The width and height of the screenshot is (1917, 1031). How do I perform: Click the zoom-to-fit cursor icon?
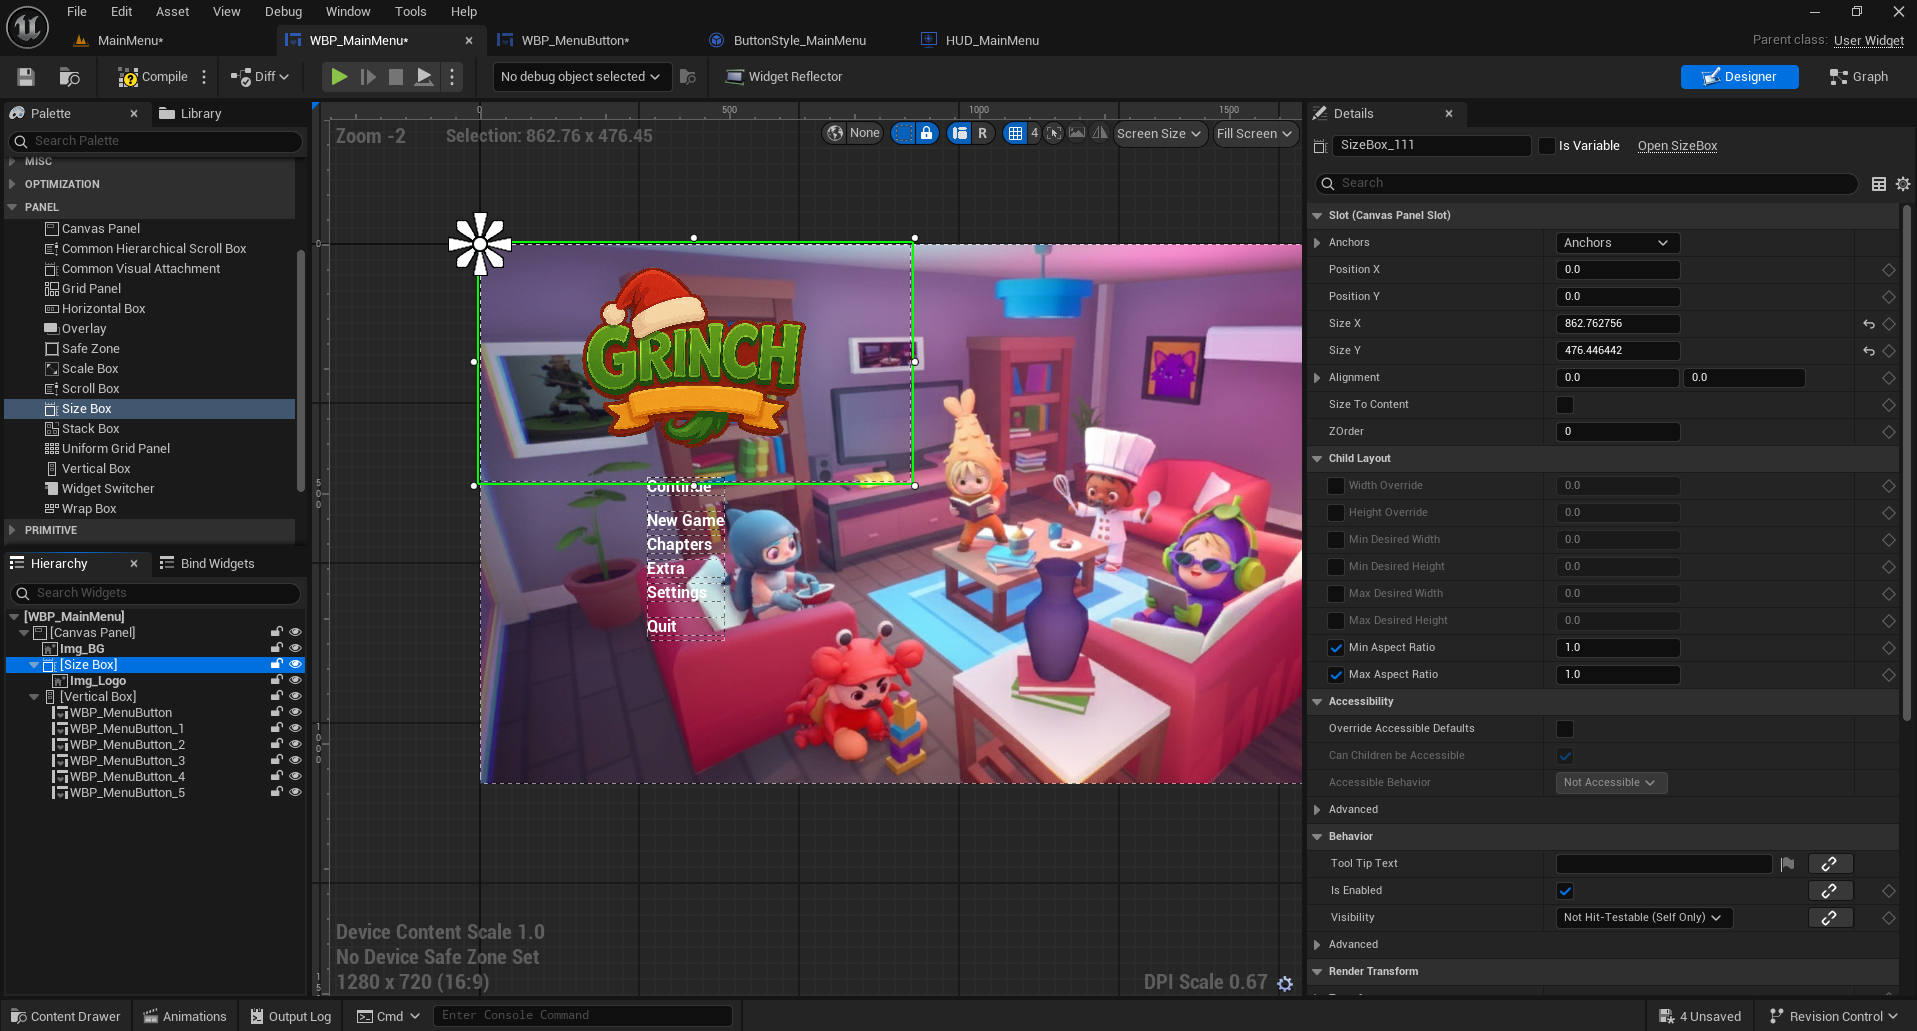tap(1054, 133)
